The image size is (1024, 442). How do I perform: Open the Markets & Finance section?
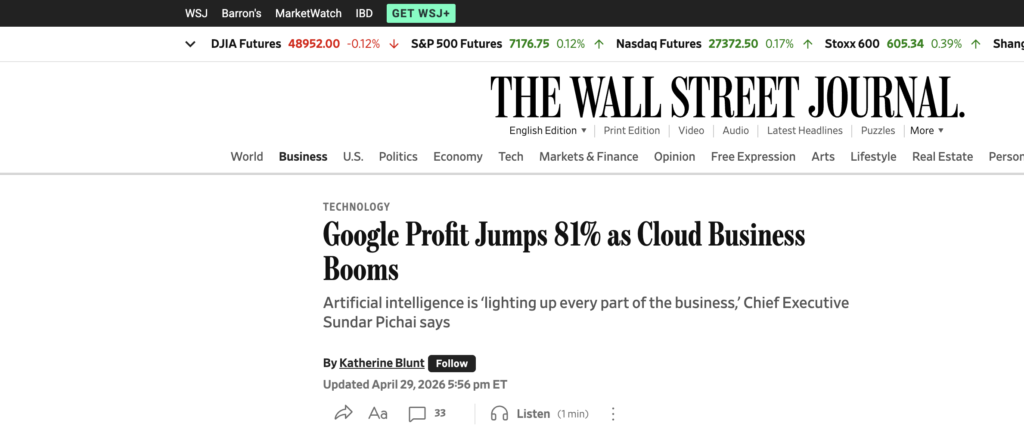point(588,156)
